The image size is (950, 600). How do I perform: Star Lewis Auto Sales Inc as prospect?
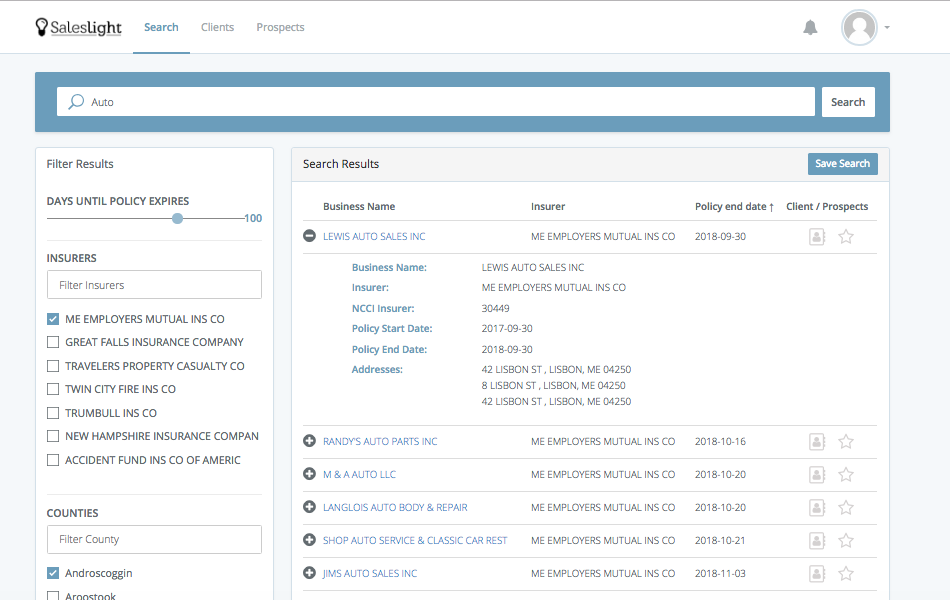(x=846, y=236)
